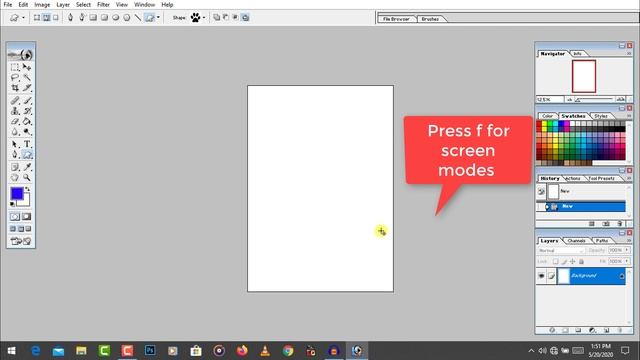Launch Firefox from taskbar
This screenshot has height=360, width=640.
[242, 351]
